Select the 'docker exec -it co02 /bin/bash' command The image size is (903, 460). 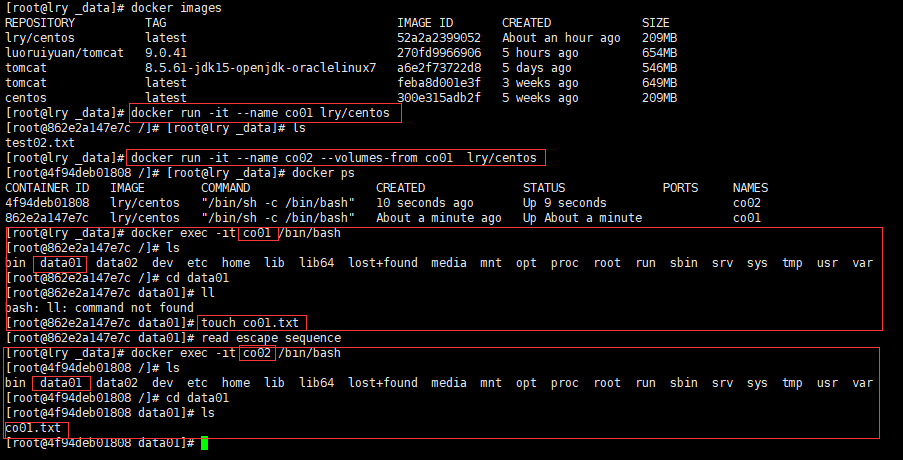pyautogui.click(x=236, y=352)
